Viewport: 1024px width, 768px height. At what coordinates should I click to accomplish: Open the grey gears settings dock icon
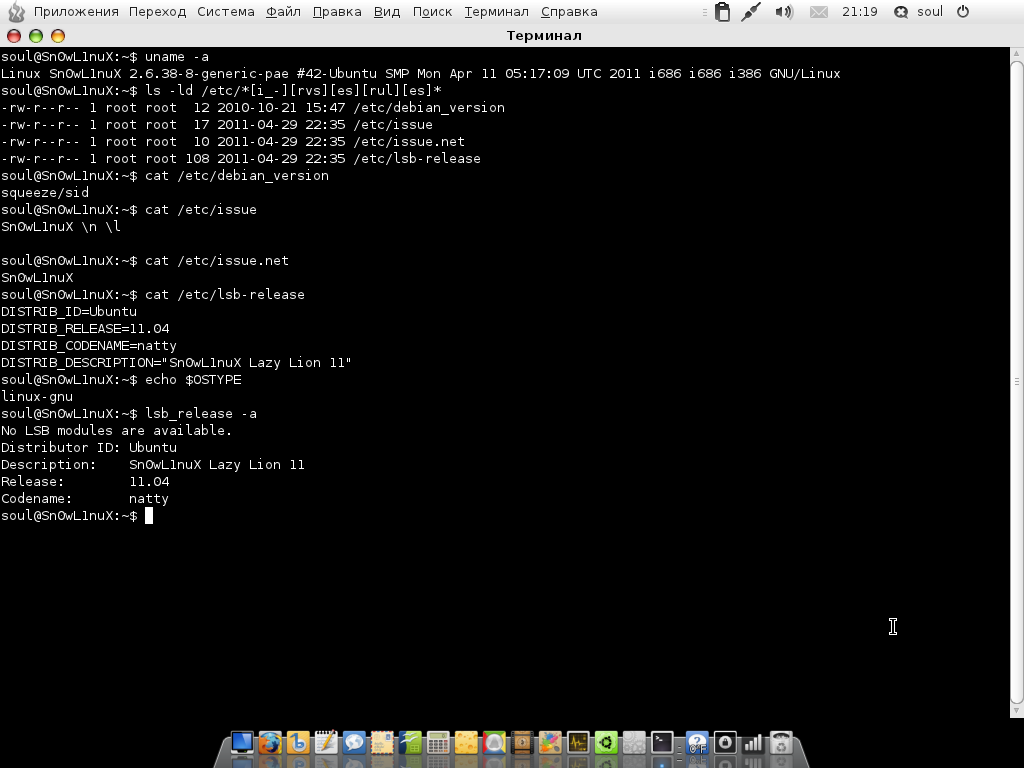pyautogui.click(x=635, y=743)
